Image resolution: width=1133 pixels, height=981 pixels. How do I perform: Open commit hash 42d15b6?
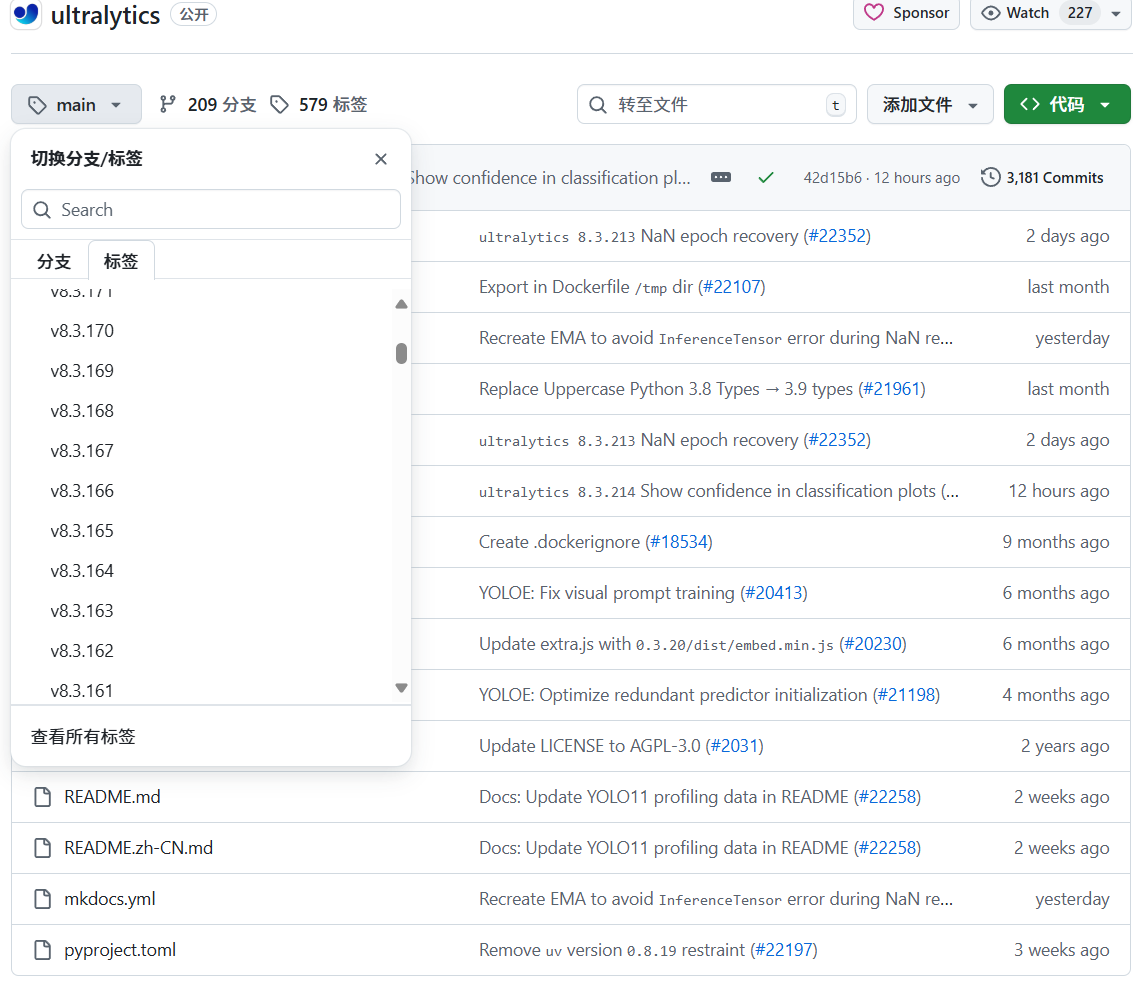tap(832, 178)
